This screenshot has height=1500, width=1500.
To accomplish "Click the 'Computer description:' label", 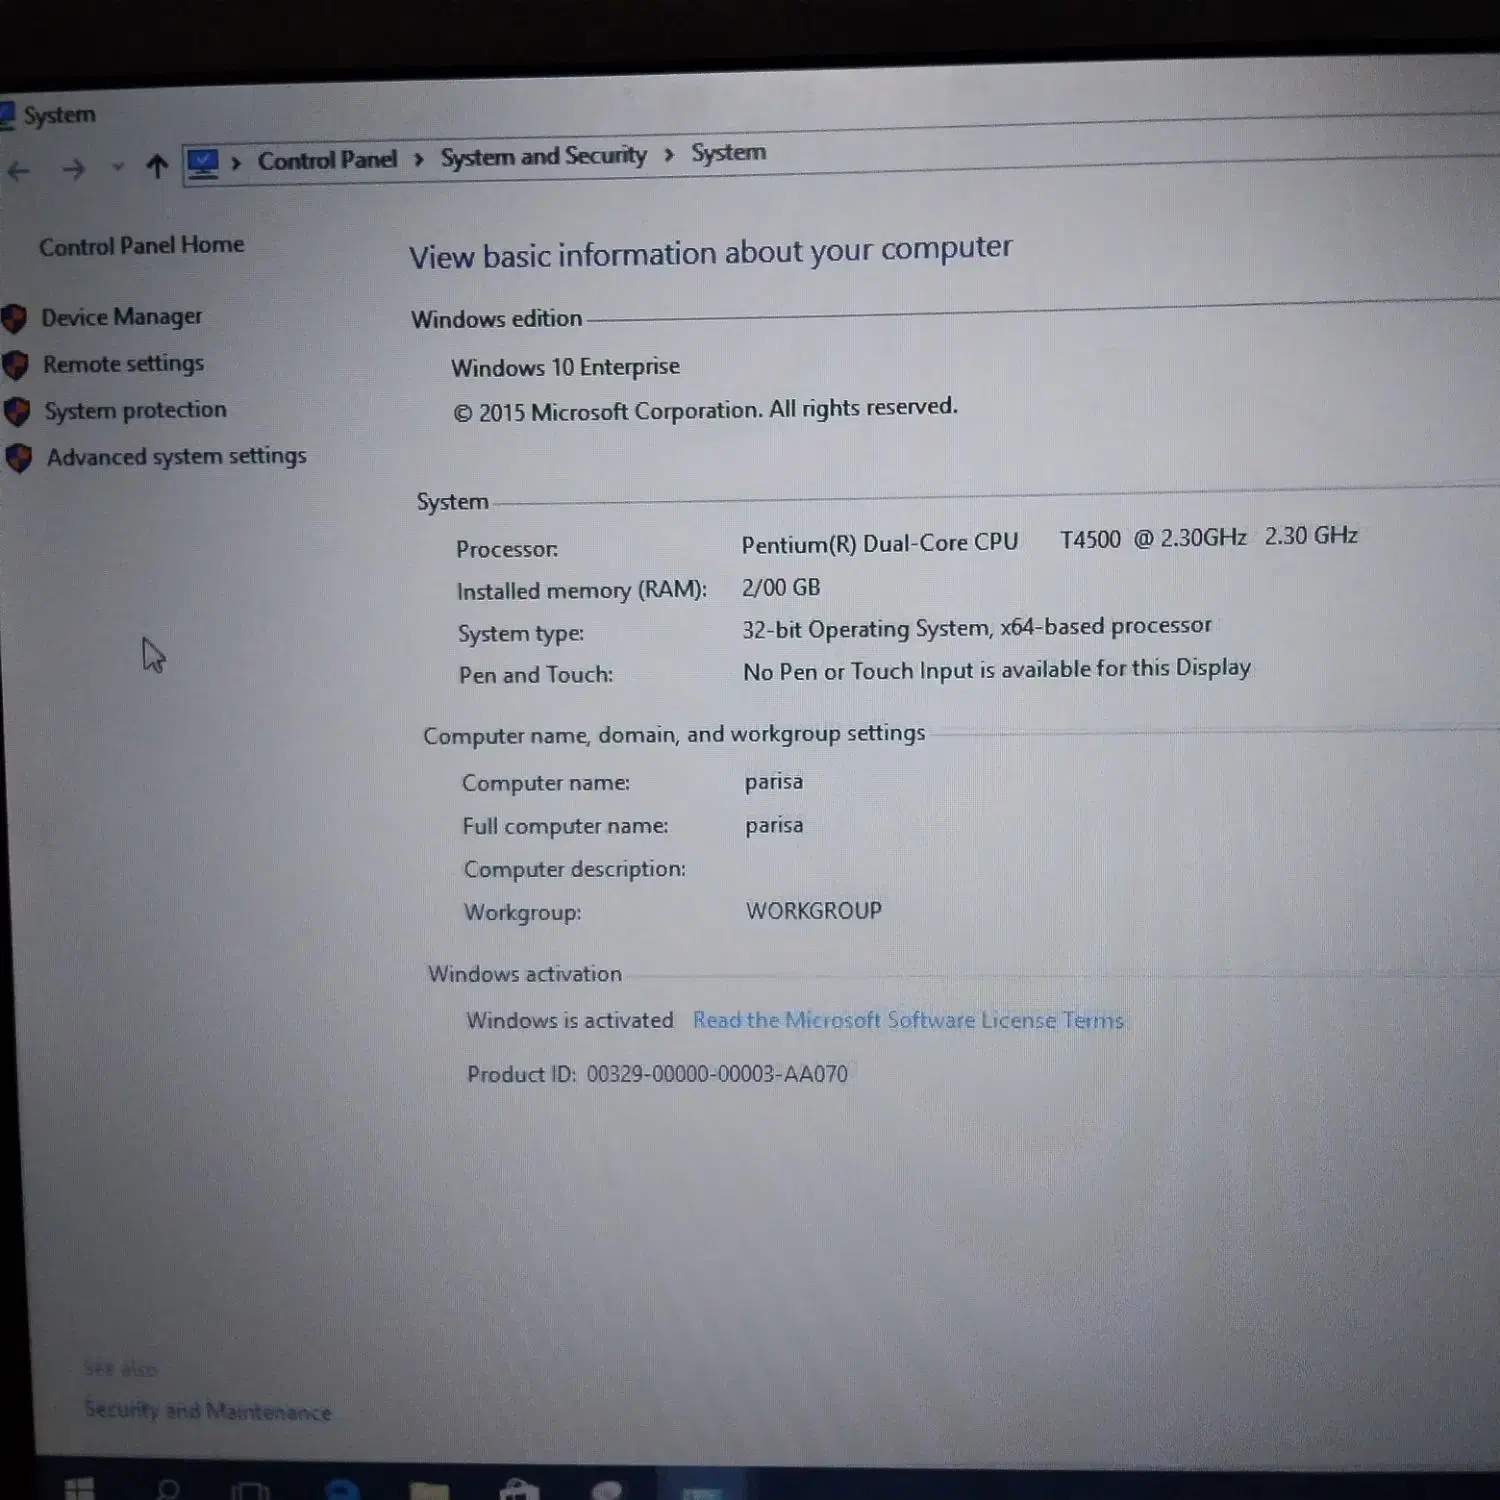I will click(574, 869).
